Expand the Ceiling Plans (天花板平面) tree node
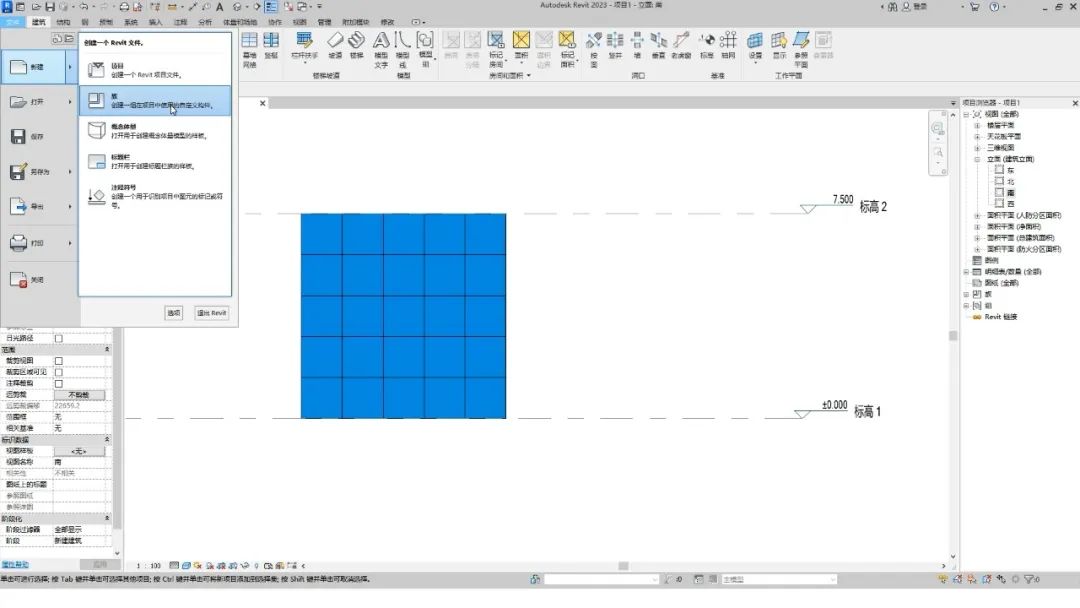This screenshot has height=608, width=1080. point(977,136)
